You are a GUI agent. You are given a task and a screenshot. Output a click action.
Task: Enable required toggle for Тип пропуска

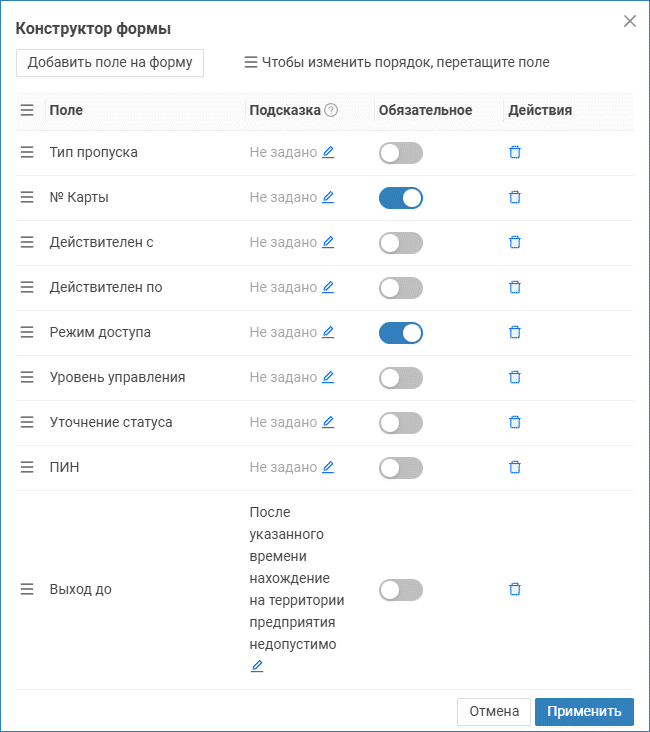(401, 153)
